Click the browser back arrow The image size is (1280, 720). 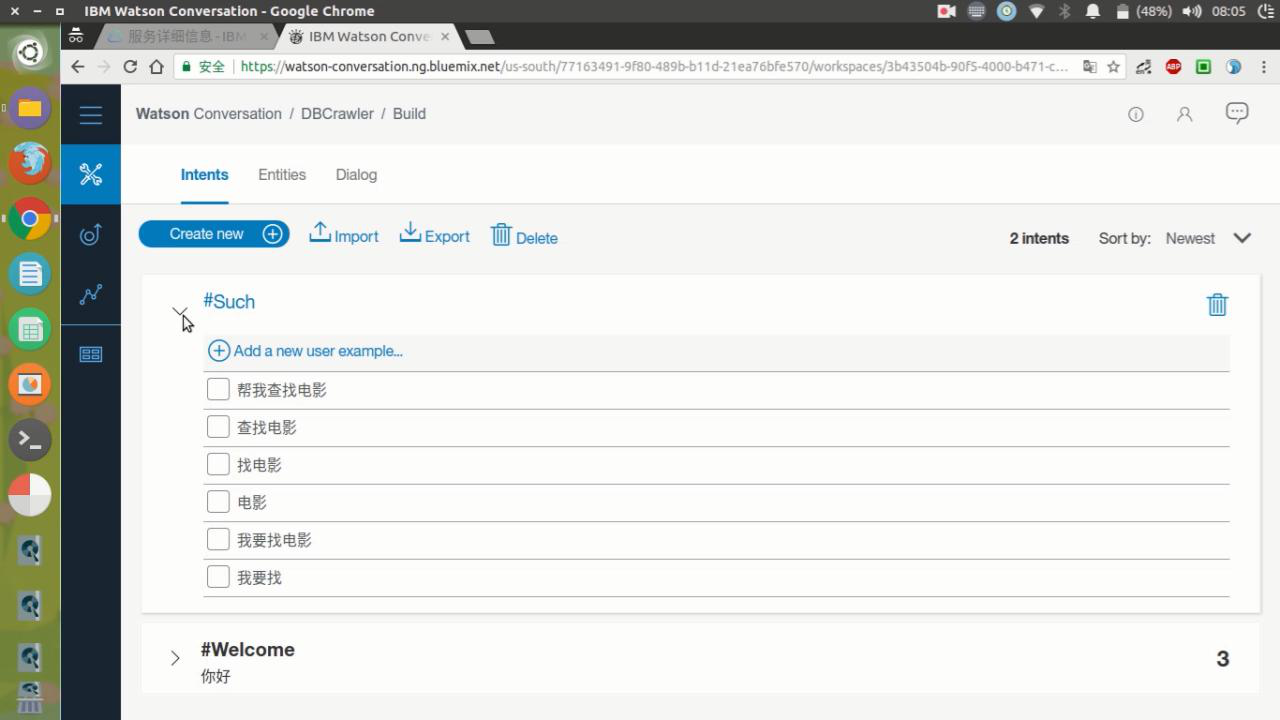[x=78, y=67]
